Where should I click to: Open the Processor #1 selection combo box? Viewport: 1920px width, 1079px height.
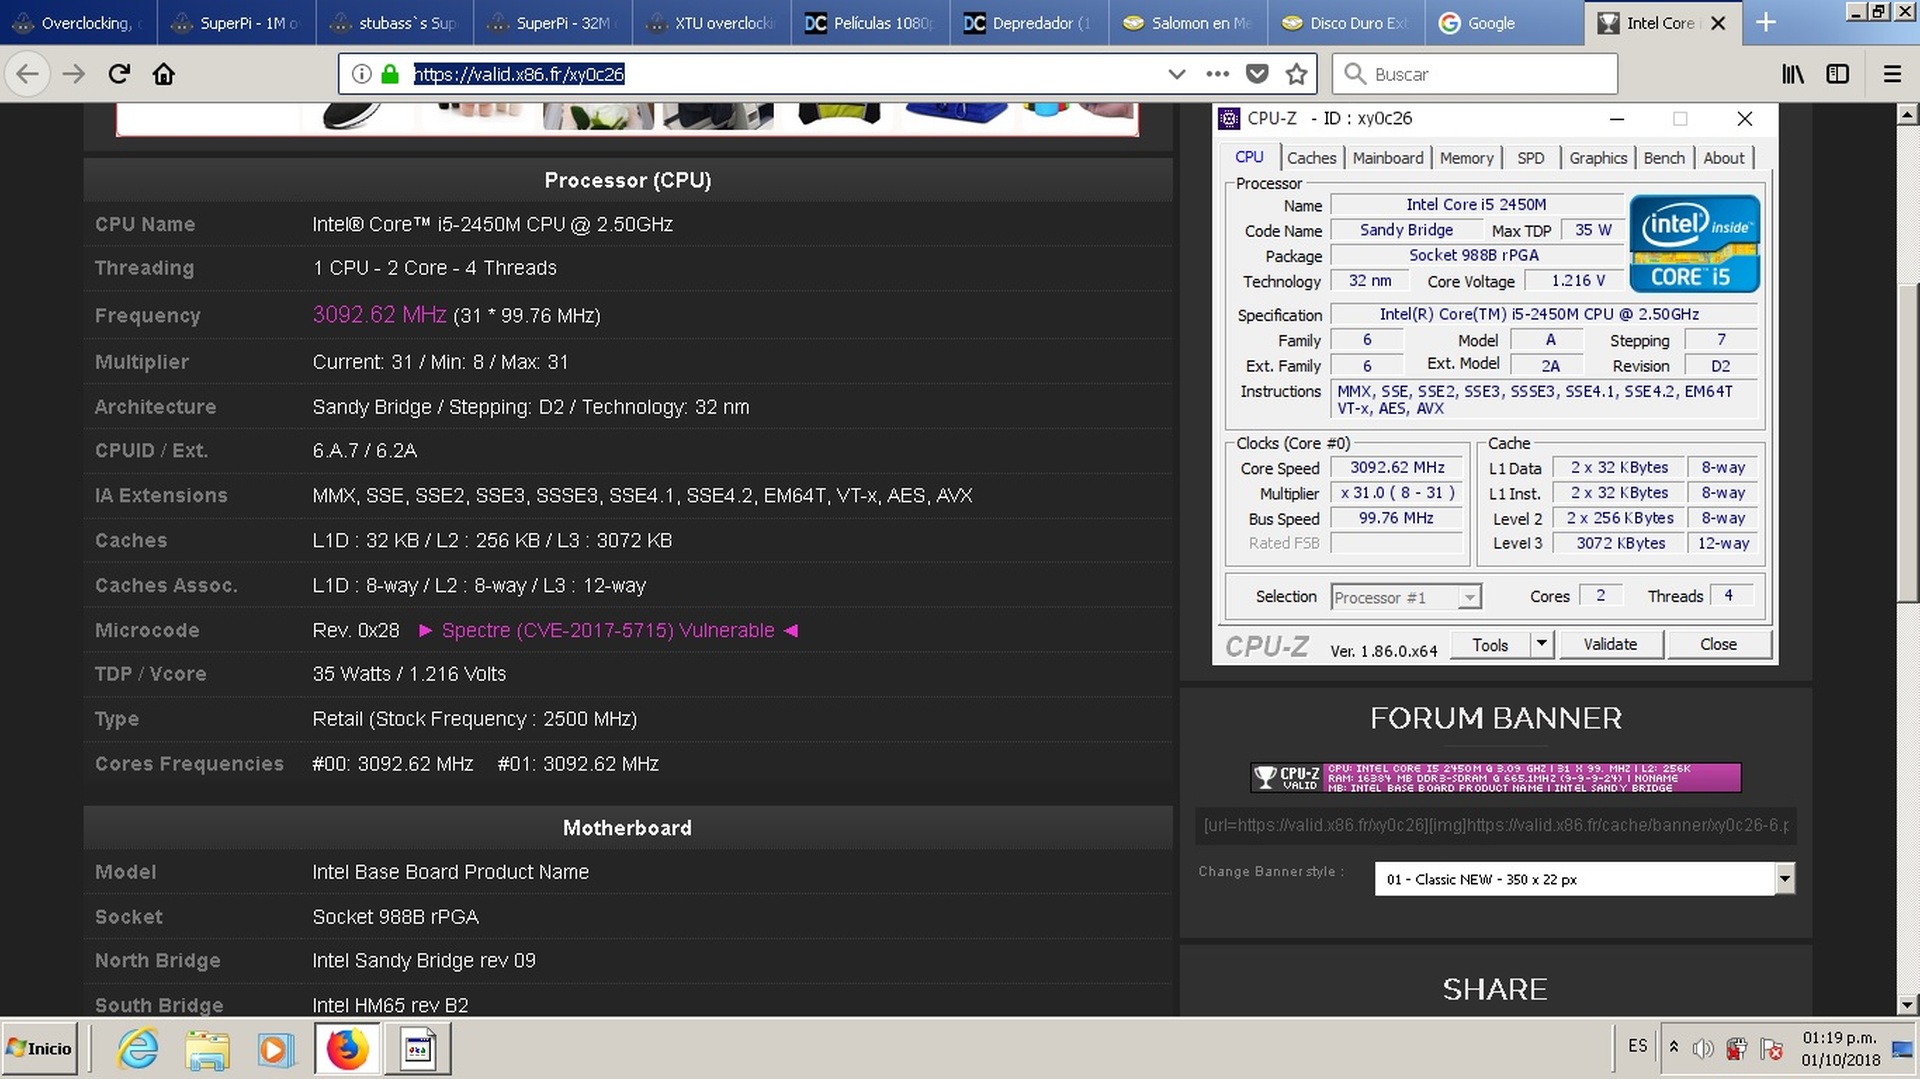coord(1406,597)
